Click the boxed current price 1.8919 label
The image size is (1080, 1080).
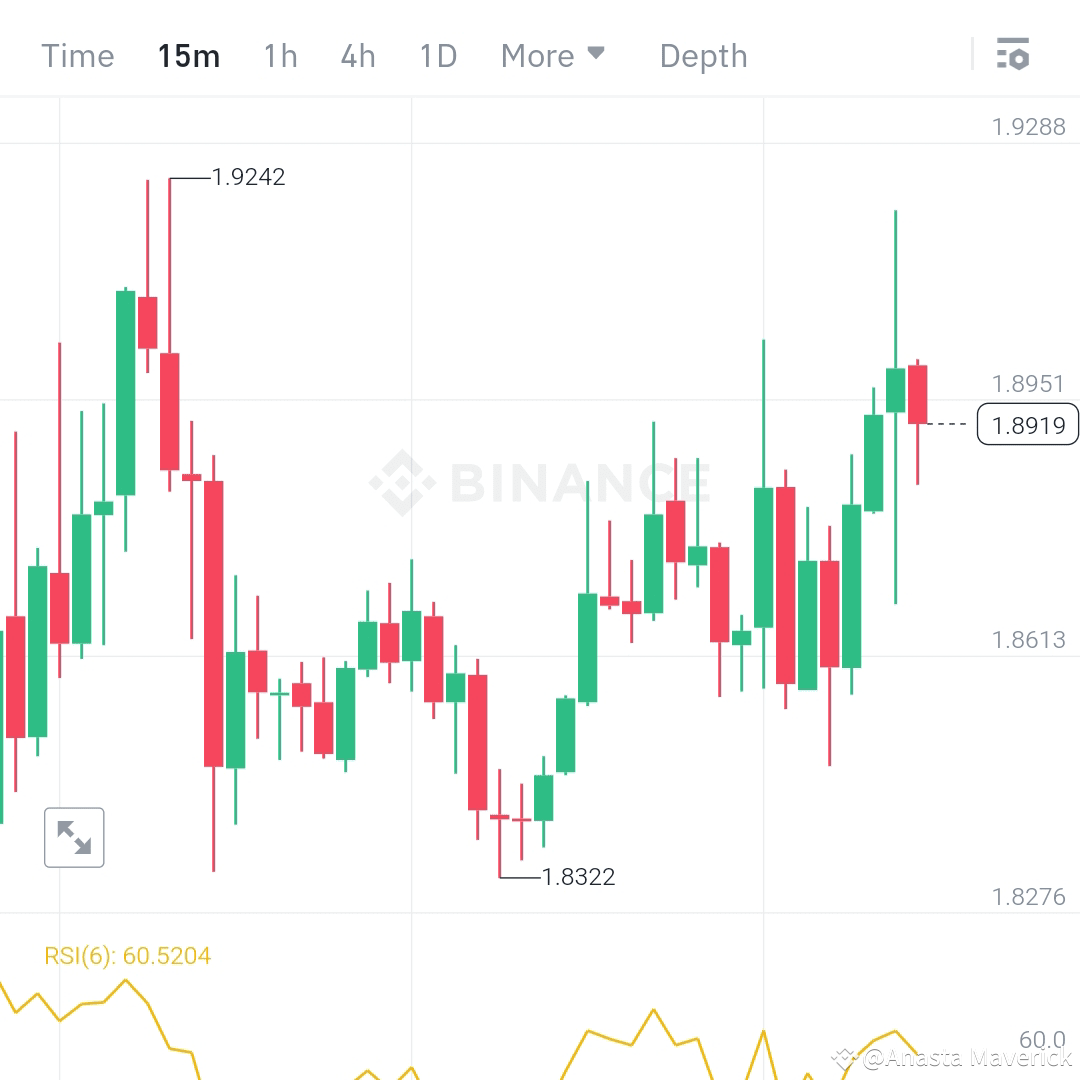pos(1027,424)
